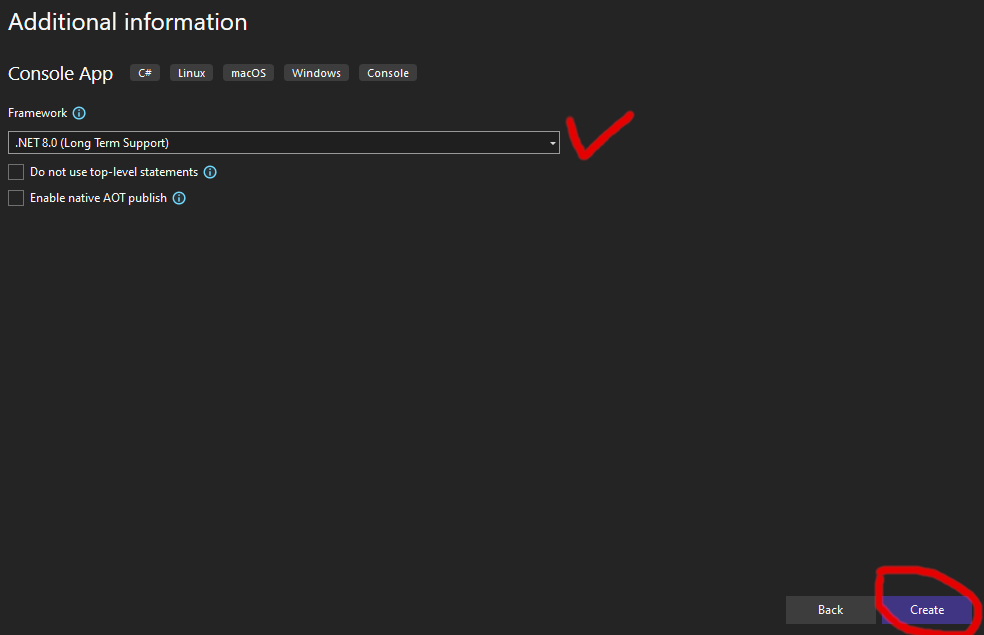The image size is (984, 635).
Task: Click the 'Do not use top-level statements' text
Action: point(113,172)
